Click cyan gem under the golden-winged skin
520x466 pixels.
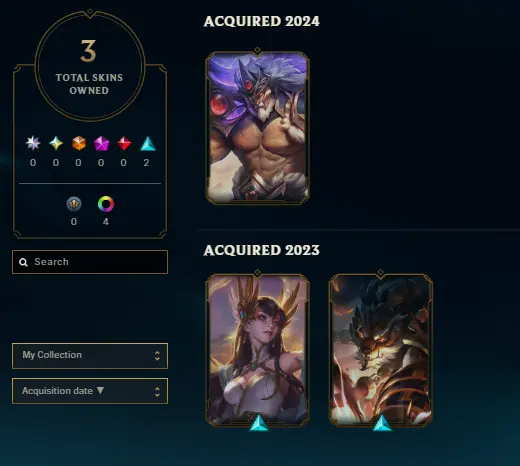[259, 423]
